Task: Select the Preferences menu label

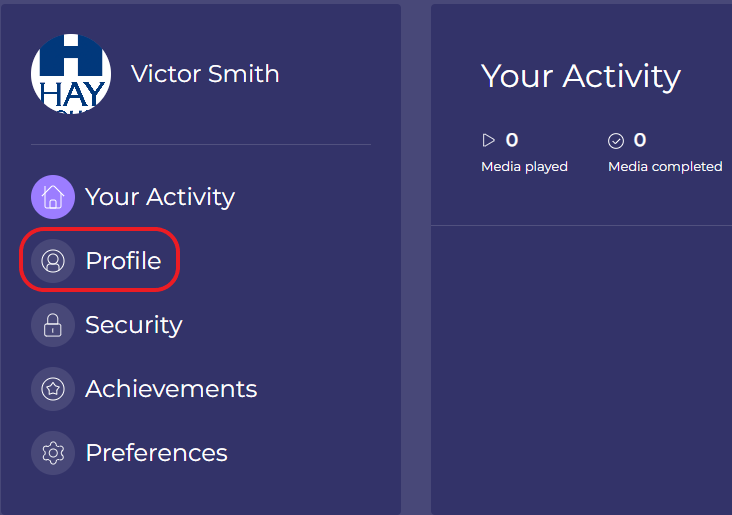Action: (x=156, y=453)
